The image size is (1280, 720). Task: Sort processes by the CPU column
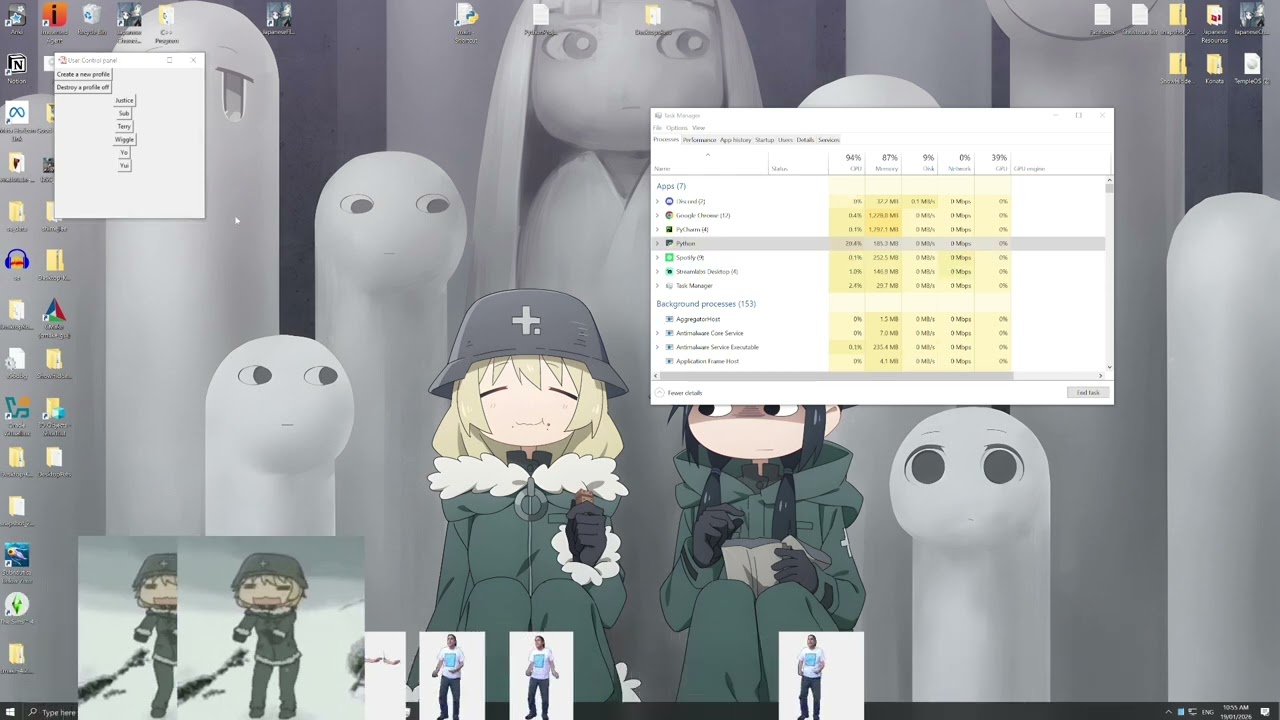(x=848, y=163)
